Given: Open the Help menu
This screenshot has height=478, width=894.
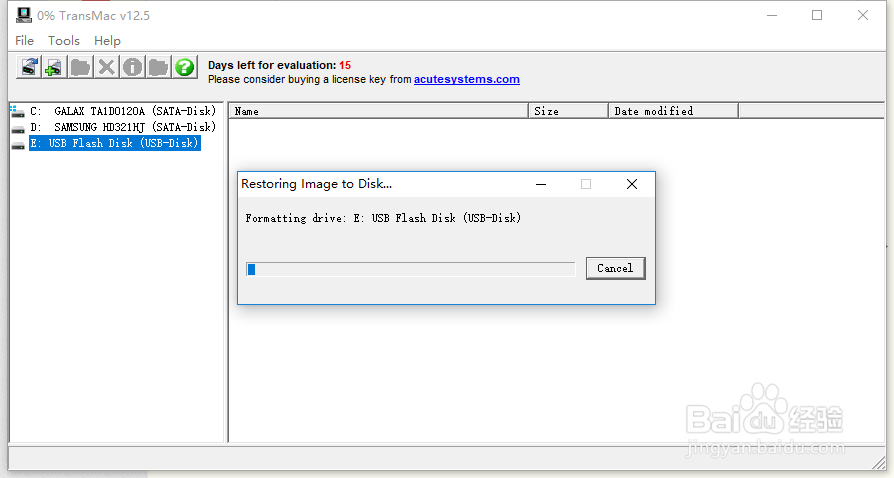Looking at the screenshot, I should pyautogui.click(x=107, y=40).
